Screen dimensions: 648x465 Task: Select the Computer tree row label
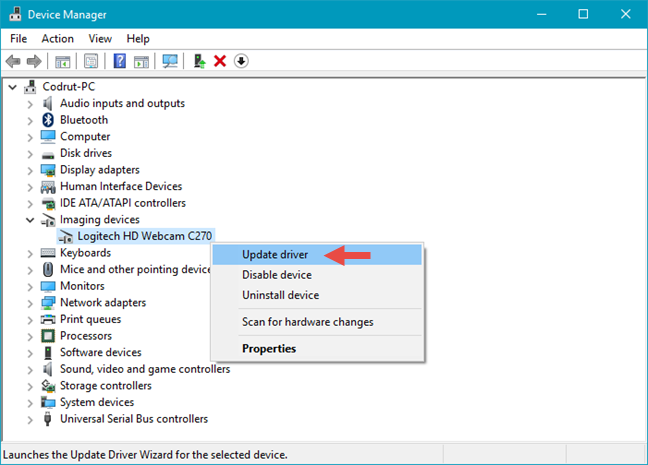tap(85, 136)
